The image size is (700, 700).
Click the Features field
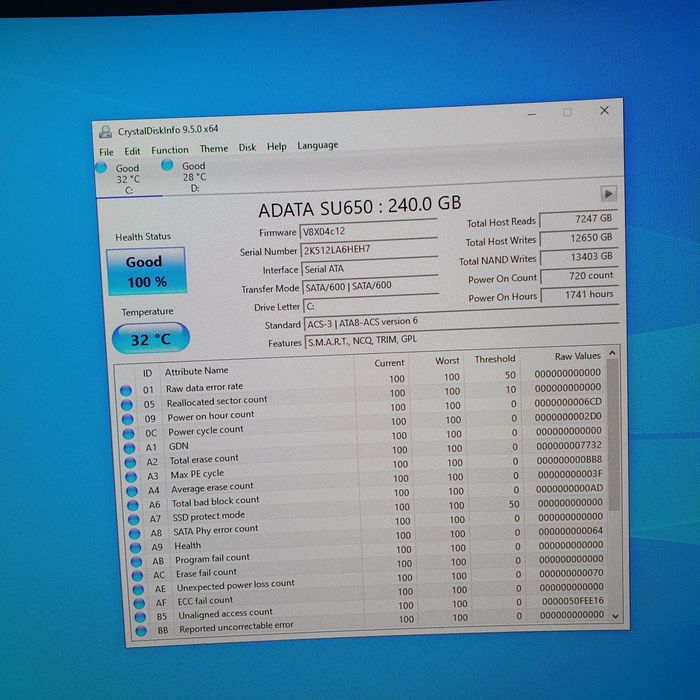pyautogui.click(x=462, y=339)
